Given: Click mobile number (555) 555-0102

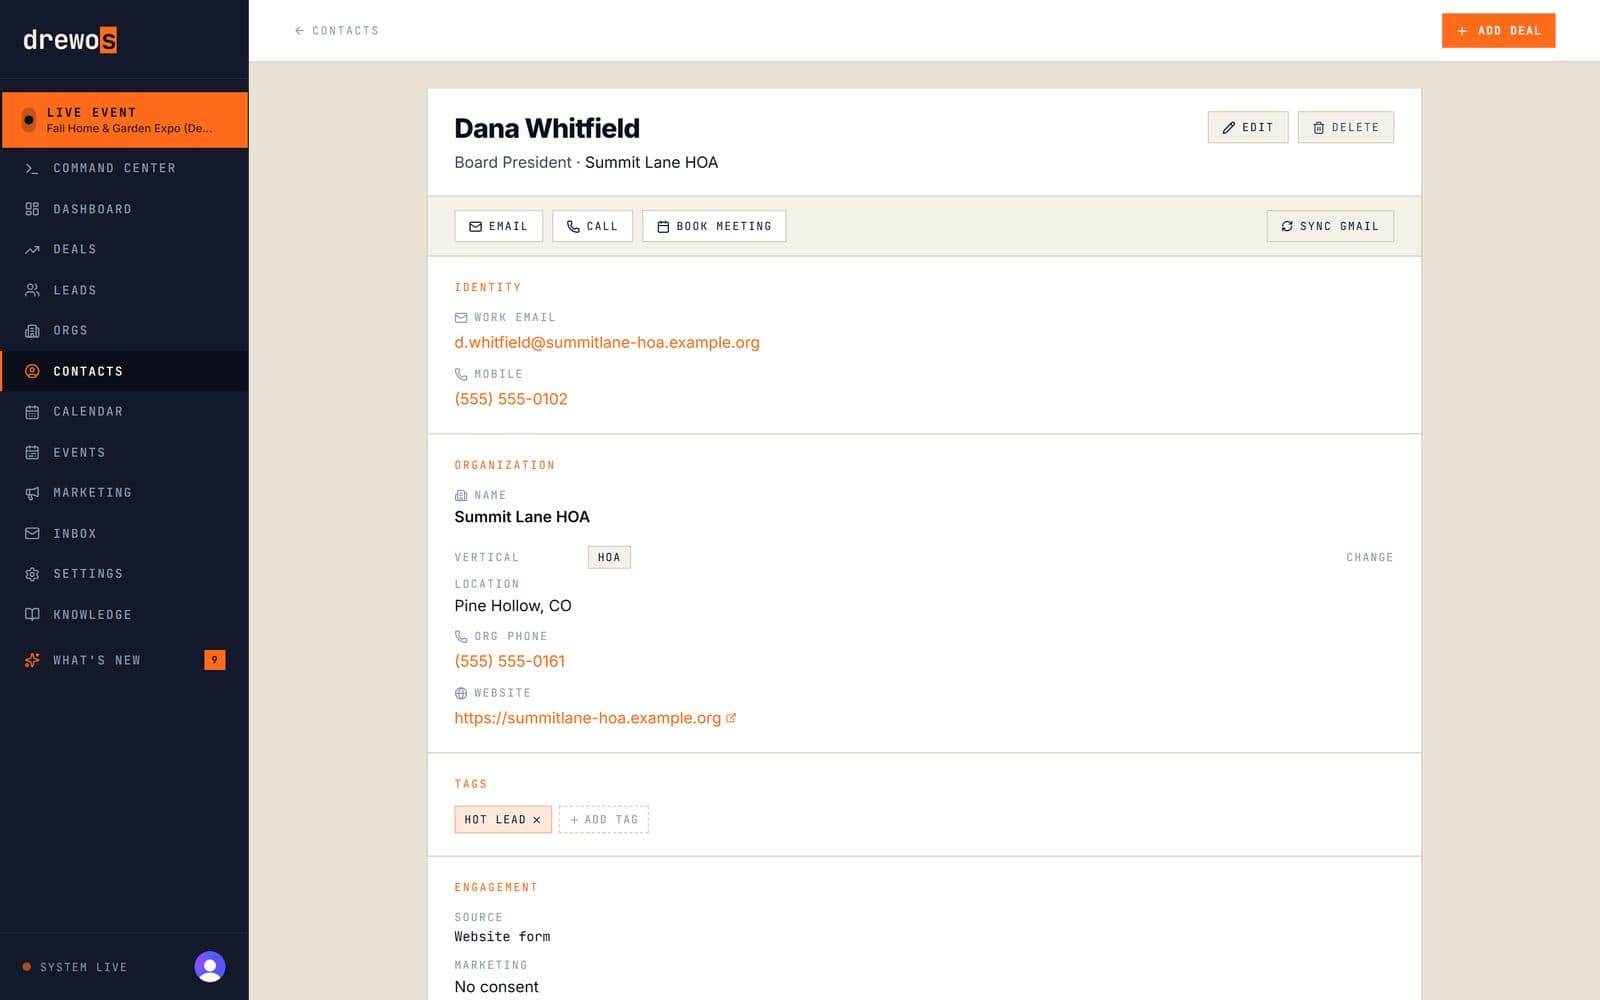Looking at the screenshot, I should tap(511, 399).
